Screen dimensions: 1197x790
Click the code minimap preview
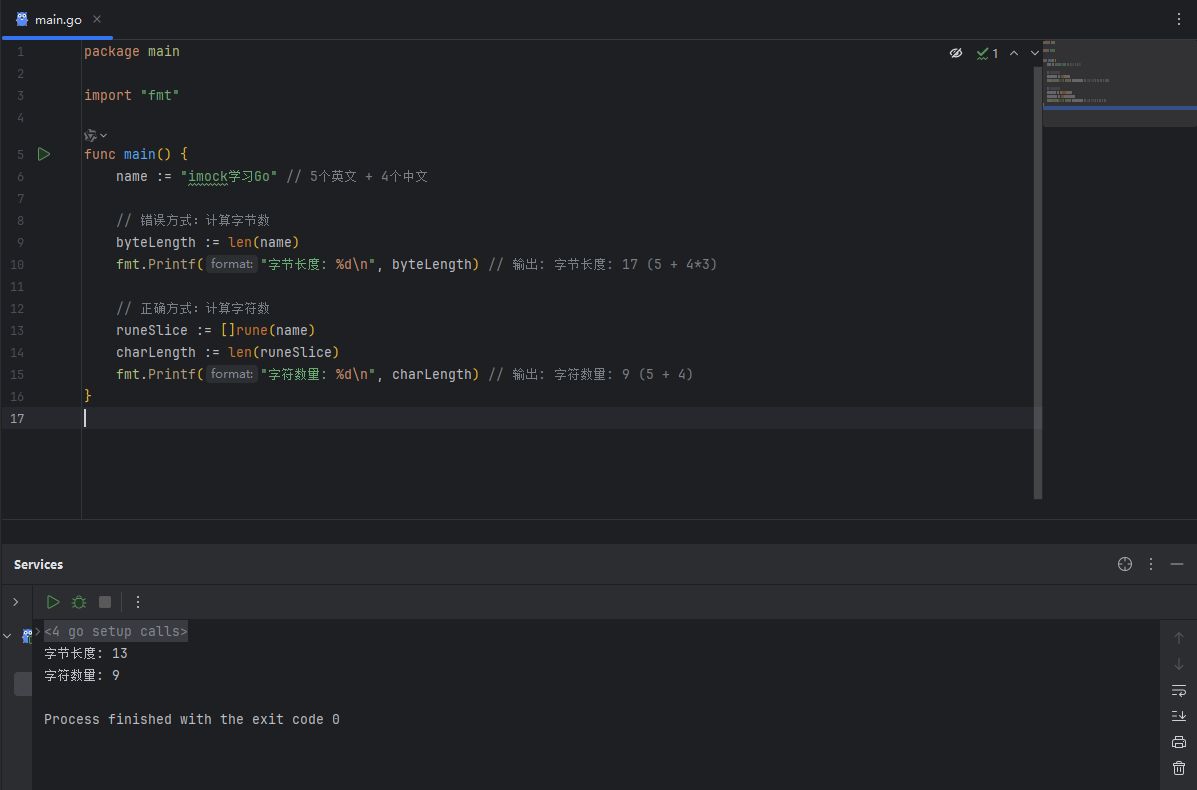pos(1119,83)
